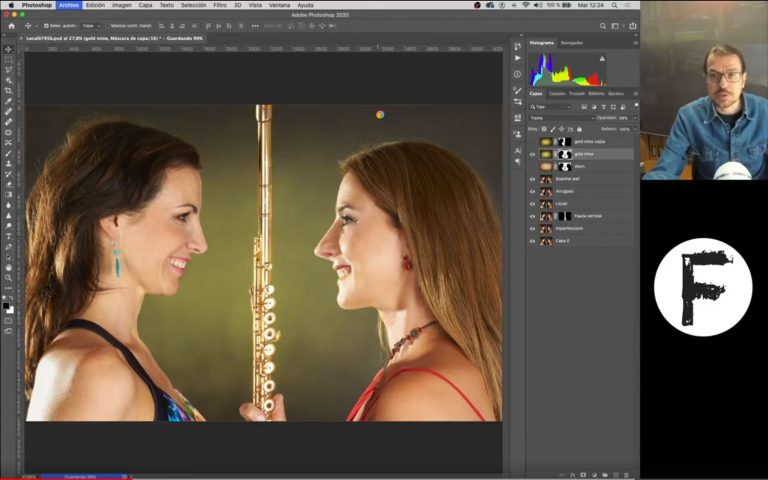This screenshot has width=768, height=480.
Task: Click the Wi-Fi status icon in menu bar
Action: tap(526, 5)
